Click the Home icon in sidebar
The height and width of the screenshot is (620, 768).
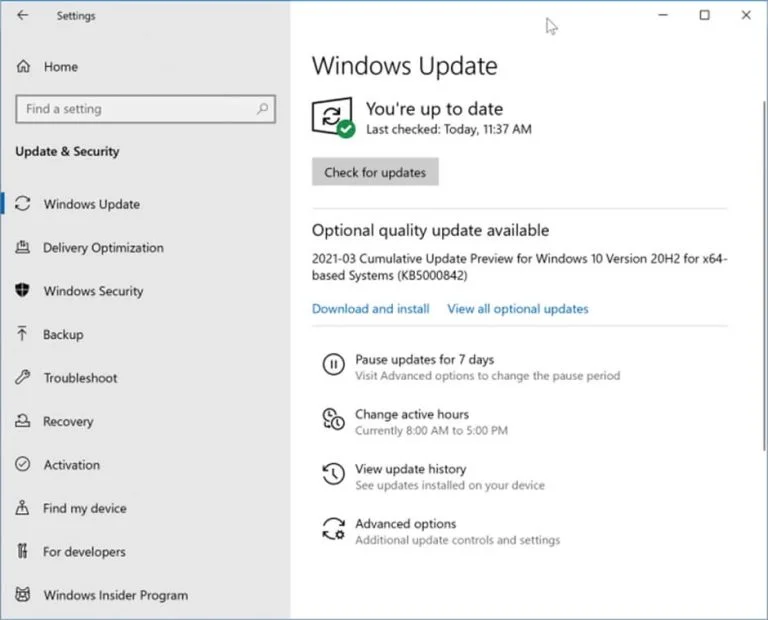(24, 67)
